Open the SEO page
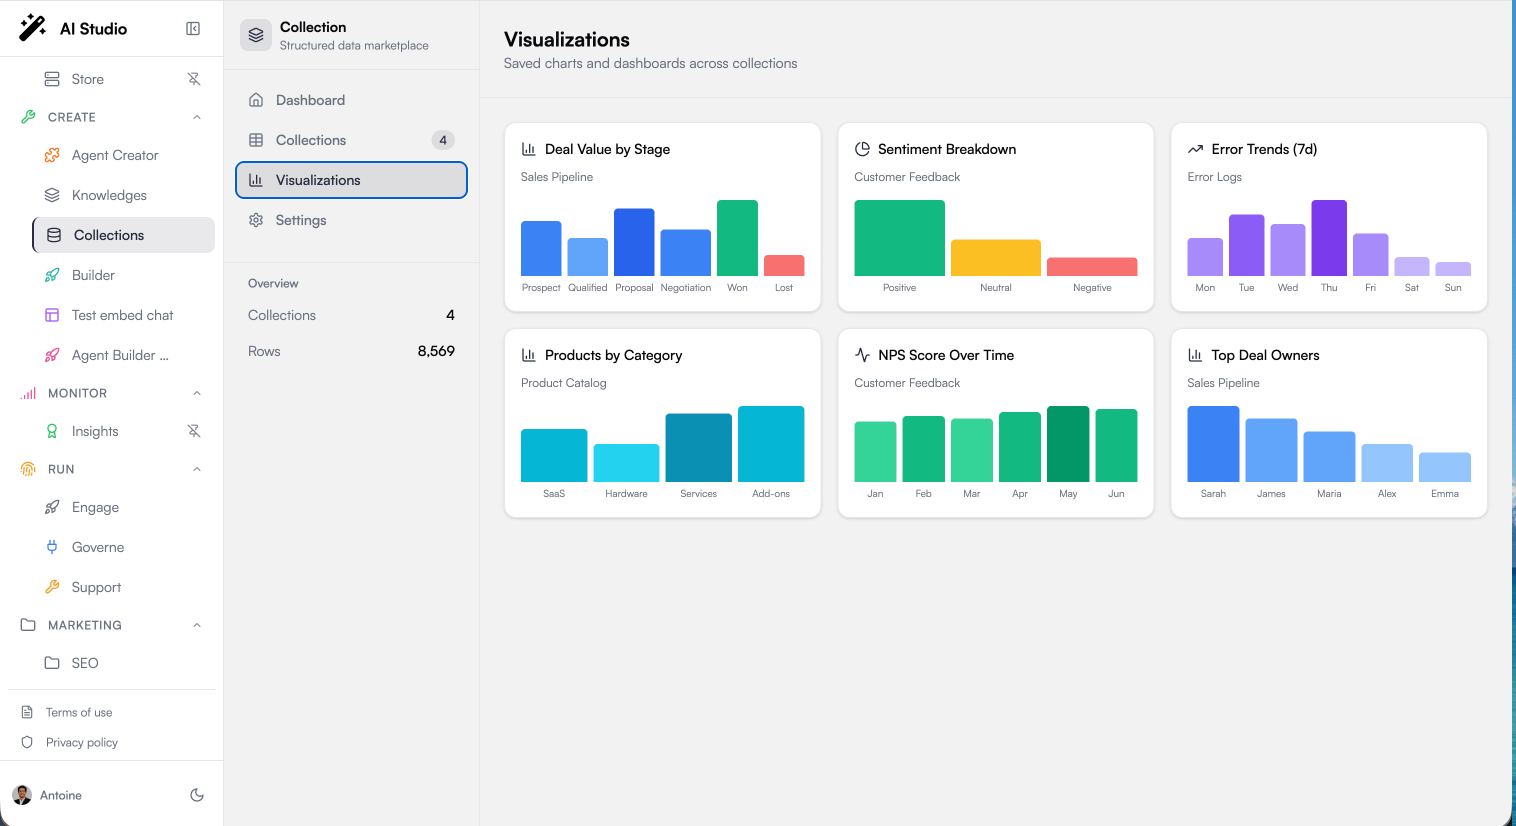Screen dimensions: 1516x826 [123, 663]
